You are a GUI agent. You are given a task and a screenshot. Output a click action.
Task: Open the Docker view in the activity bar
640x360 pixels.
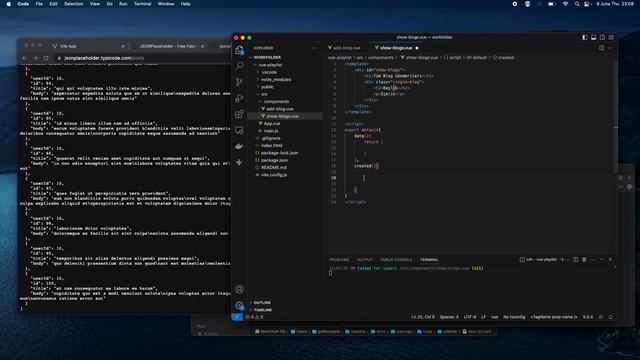(x=240, y=146)
